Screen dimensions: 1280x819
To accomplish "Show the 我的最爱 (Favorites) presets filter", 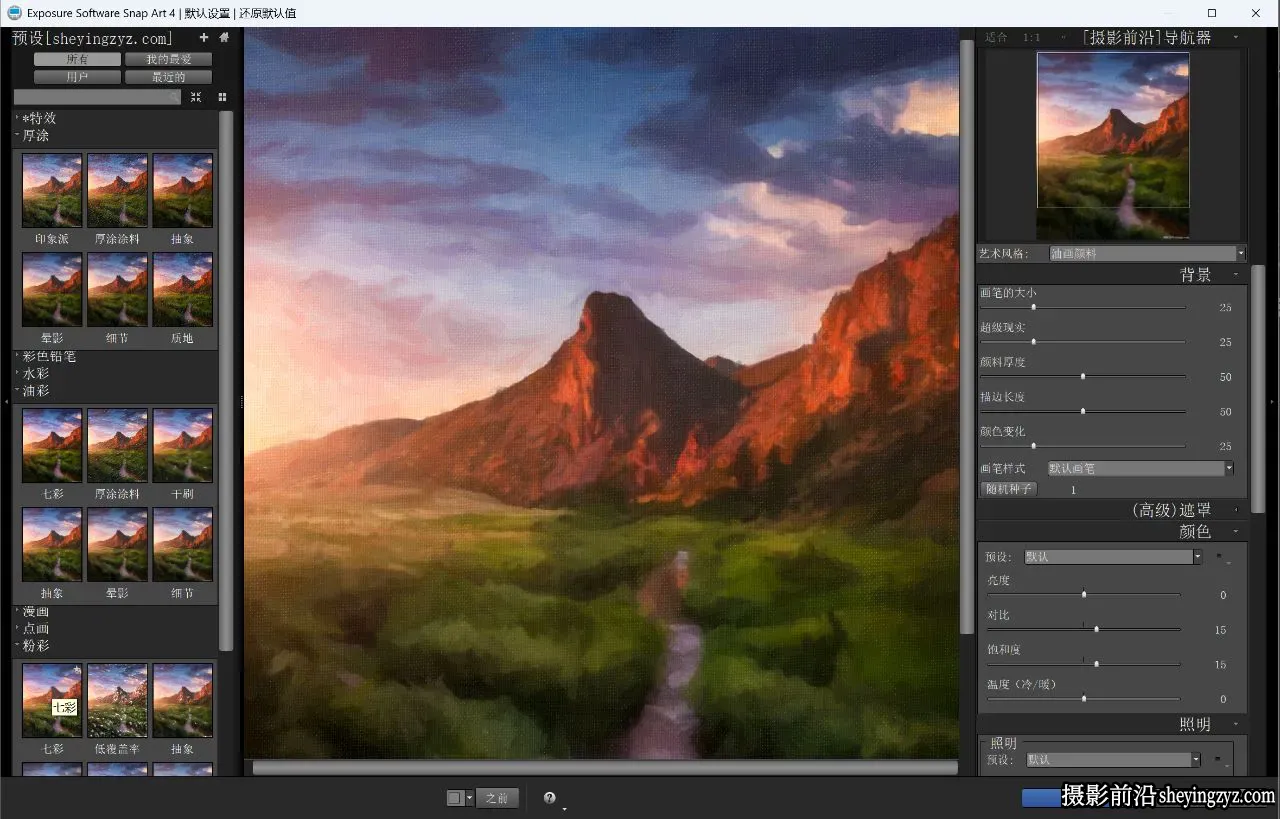I will click(x=168, y=60).
